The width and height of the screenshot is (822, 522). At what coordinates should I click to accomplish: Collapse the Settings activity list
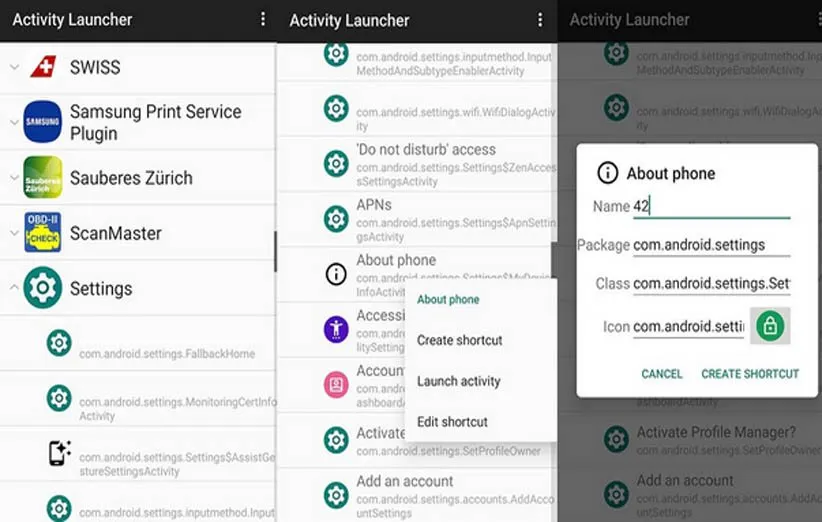pyautogui.click(x=13, y=288)
